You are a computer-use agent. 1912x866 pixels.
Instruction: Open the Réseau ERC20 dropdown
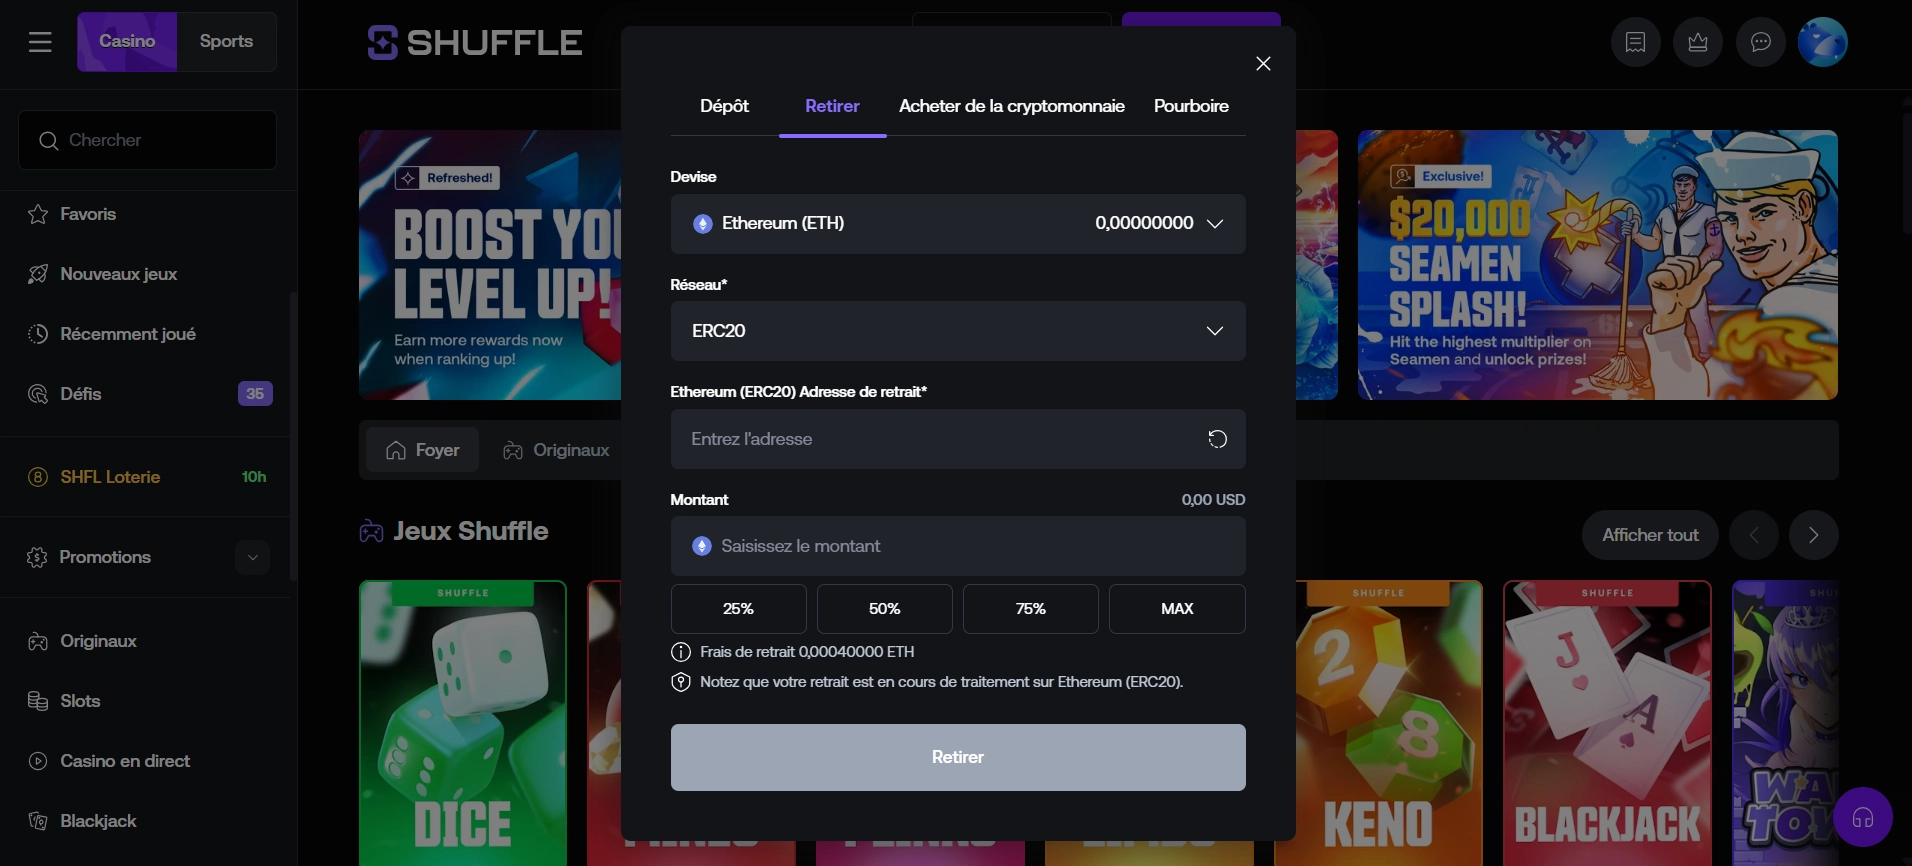coord(958,331)
